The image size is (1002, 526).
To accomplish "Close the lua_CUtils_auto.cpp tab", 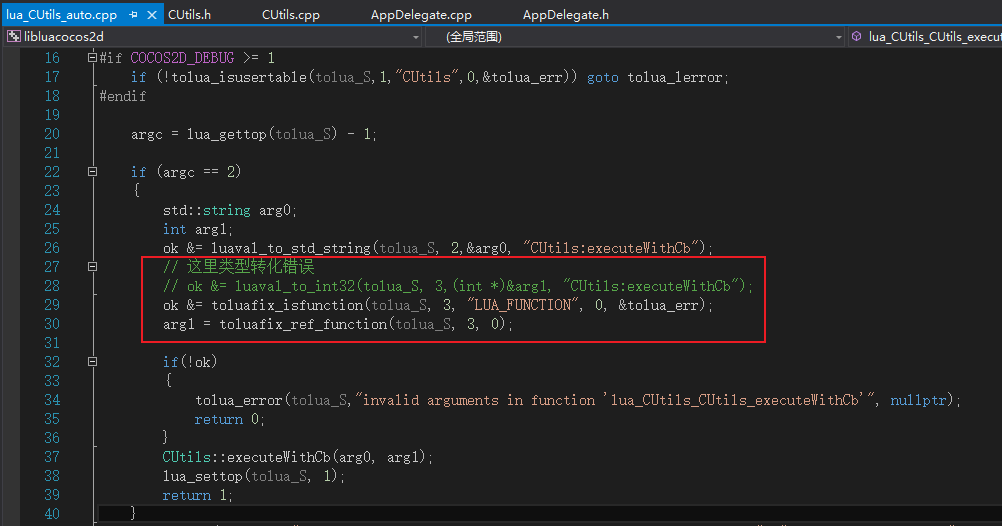I will [150, 15].
